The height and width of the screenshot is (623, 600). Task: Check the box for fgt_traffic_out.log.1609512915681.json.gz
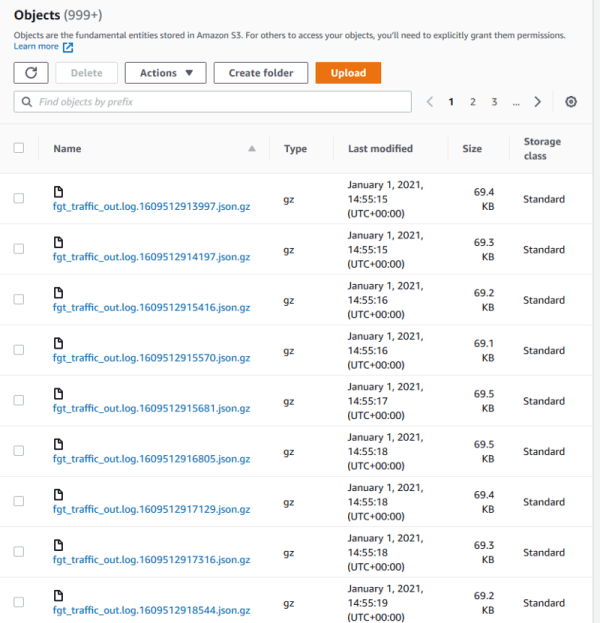click(19, 401)
